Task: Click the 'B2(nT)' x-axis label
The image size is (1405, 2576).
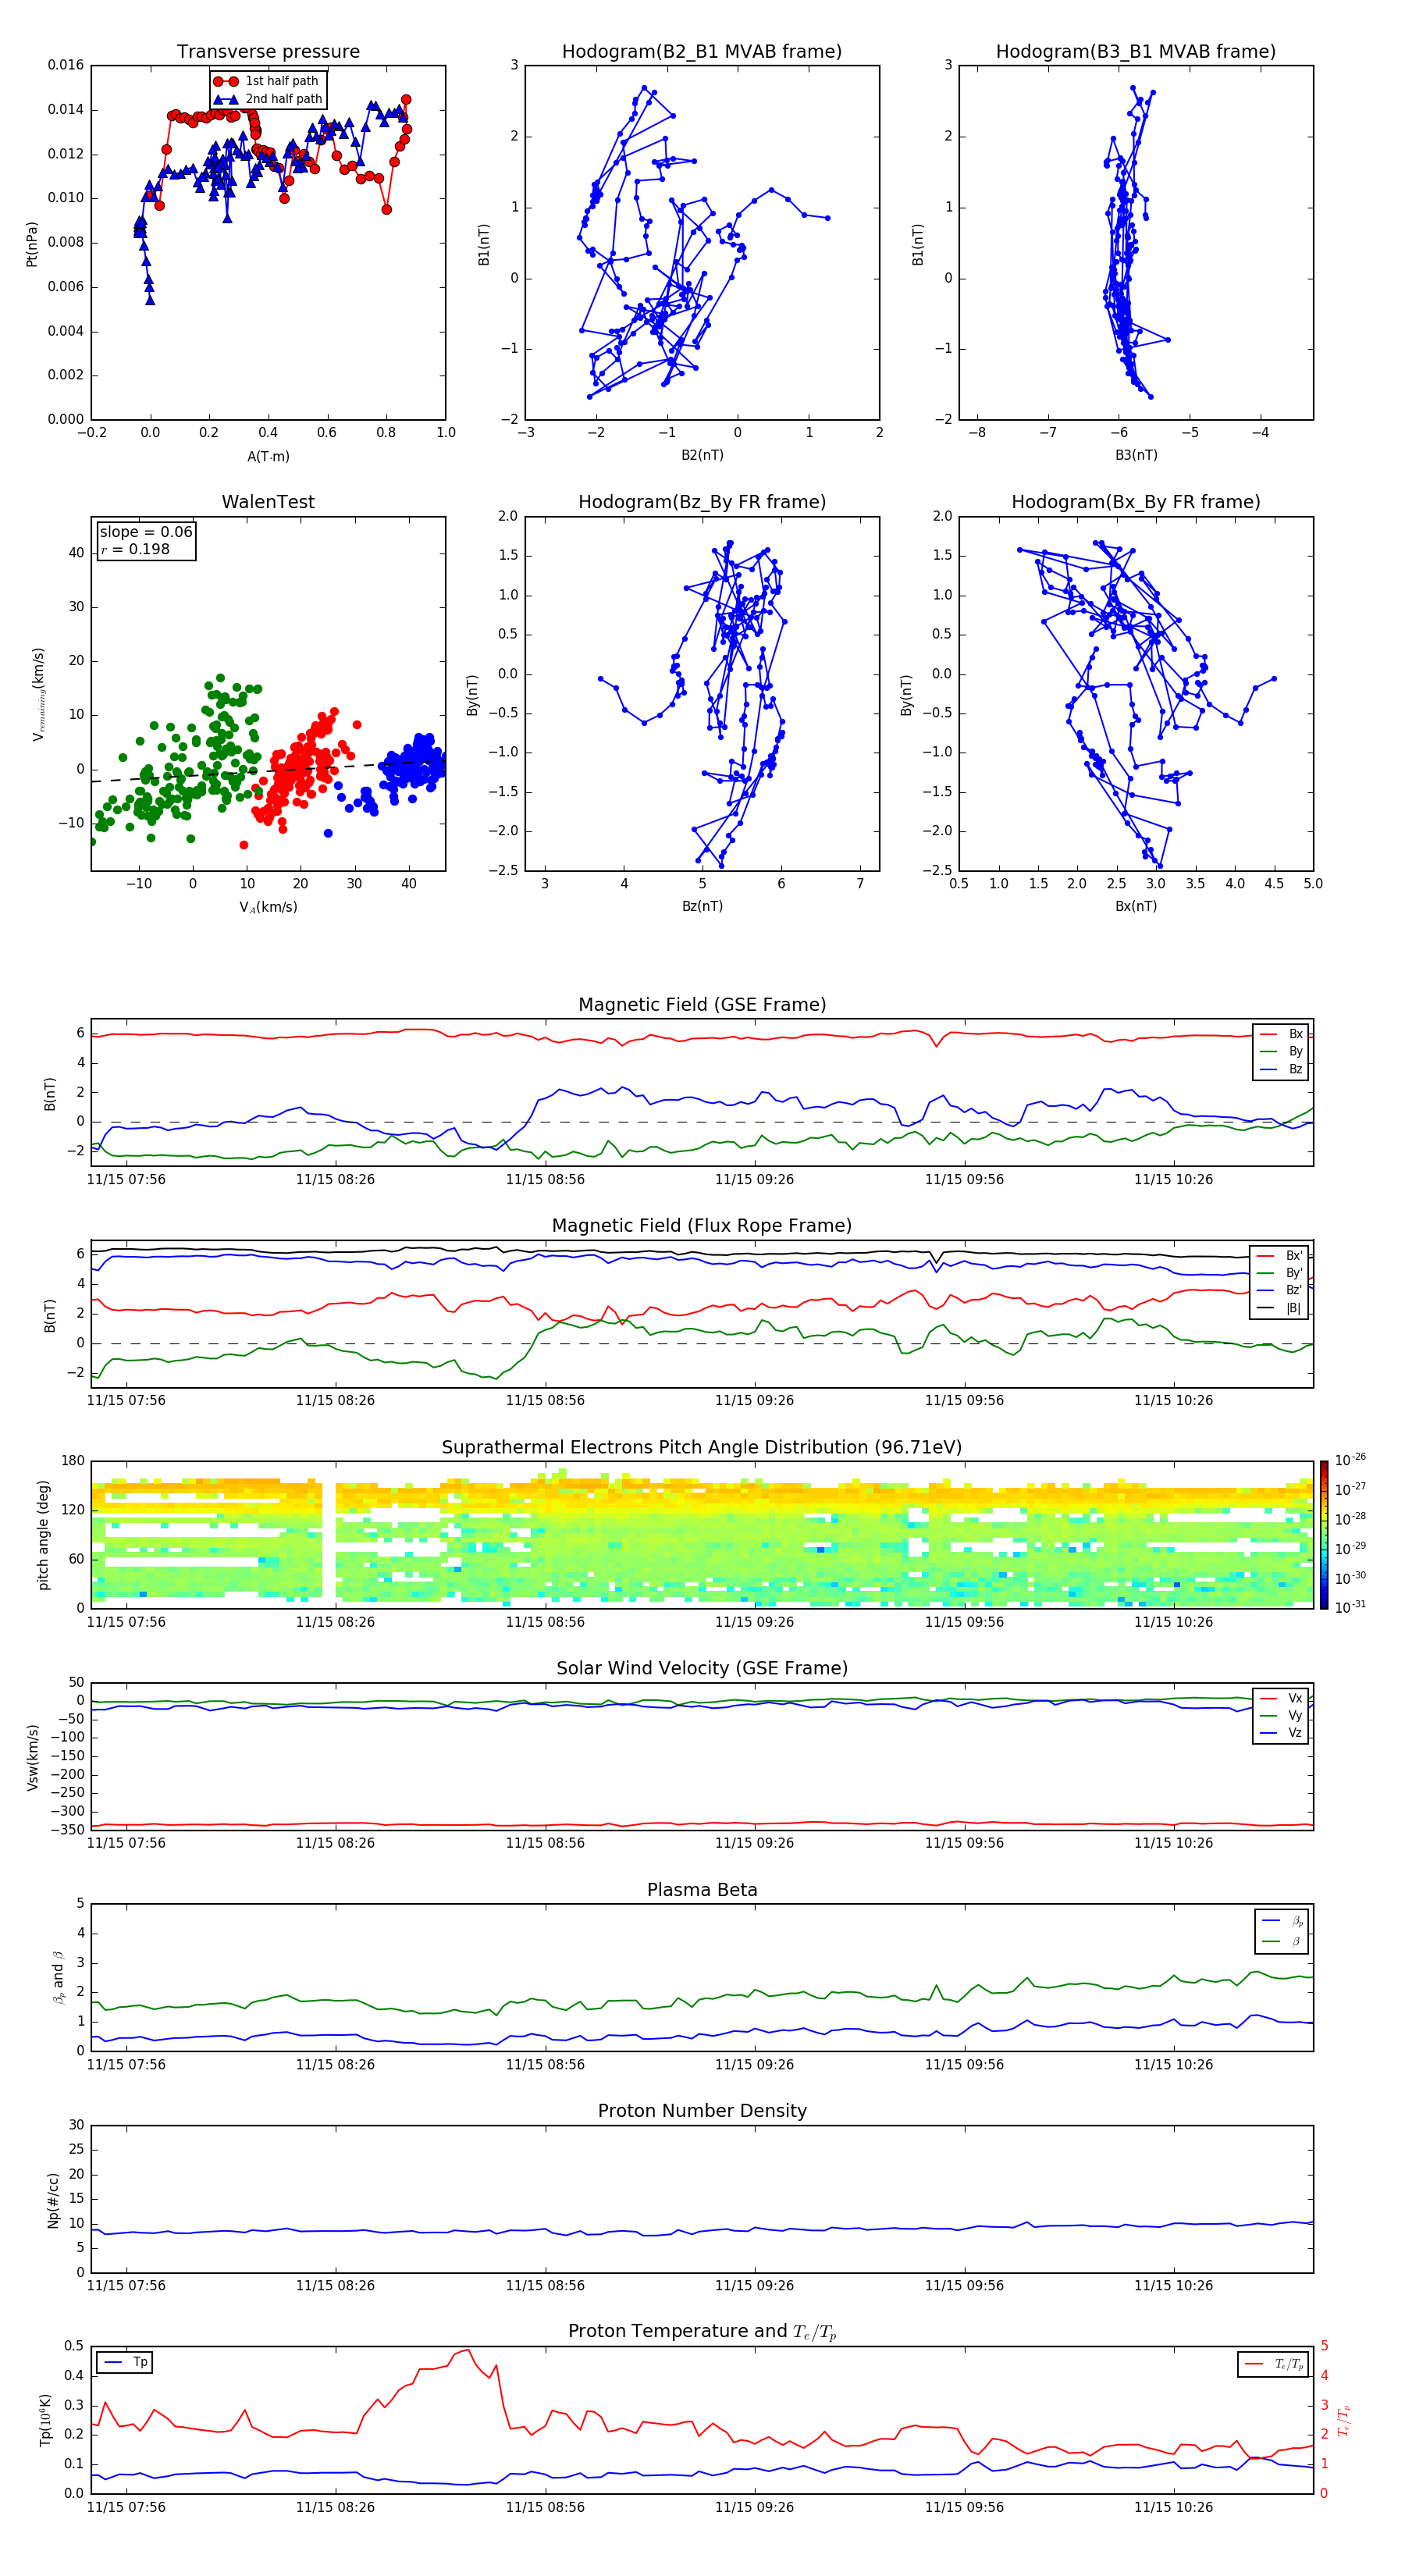Action: click(702, 455)
